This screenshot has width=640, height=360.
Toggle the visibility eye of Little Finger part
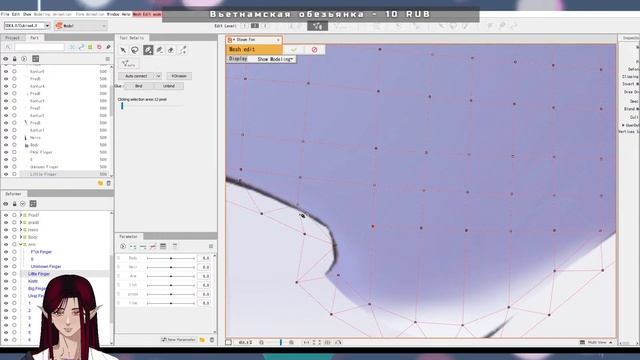coord(6,174)
